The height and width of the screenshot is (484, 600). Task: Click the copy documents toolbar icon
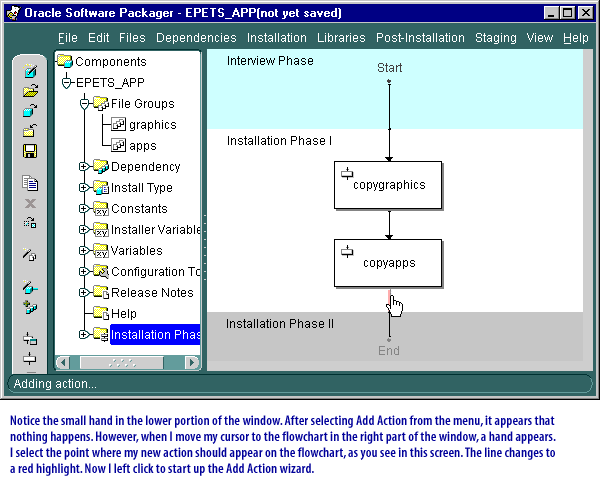(x=30, y=183)
